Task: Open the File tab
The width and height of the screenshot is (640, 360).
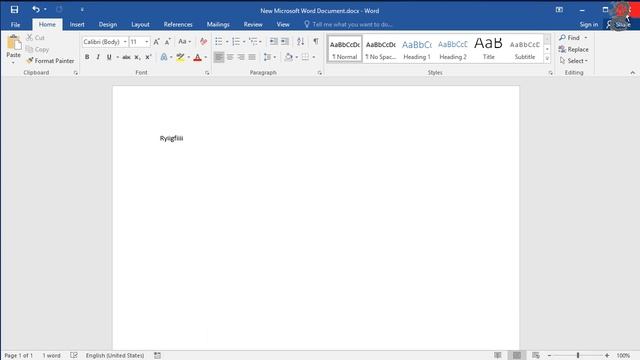Action: (x=16, y=24)
